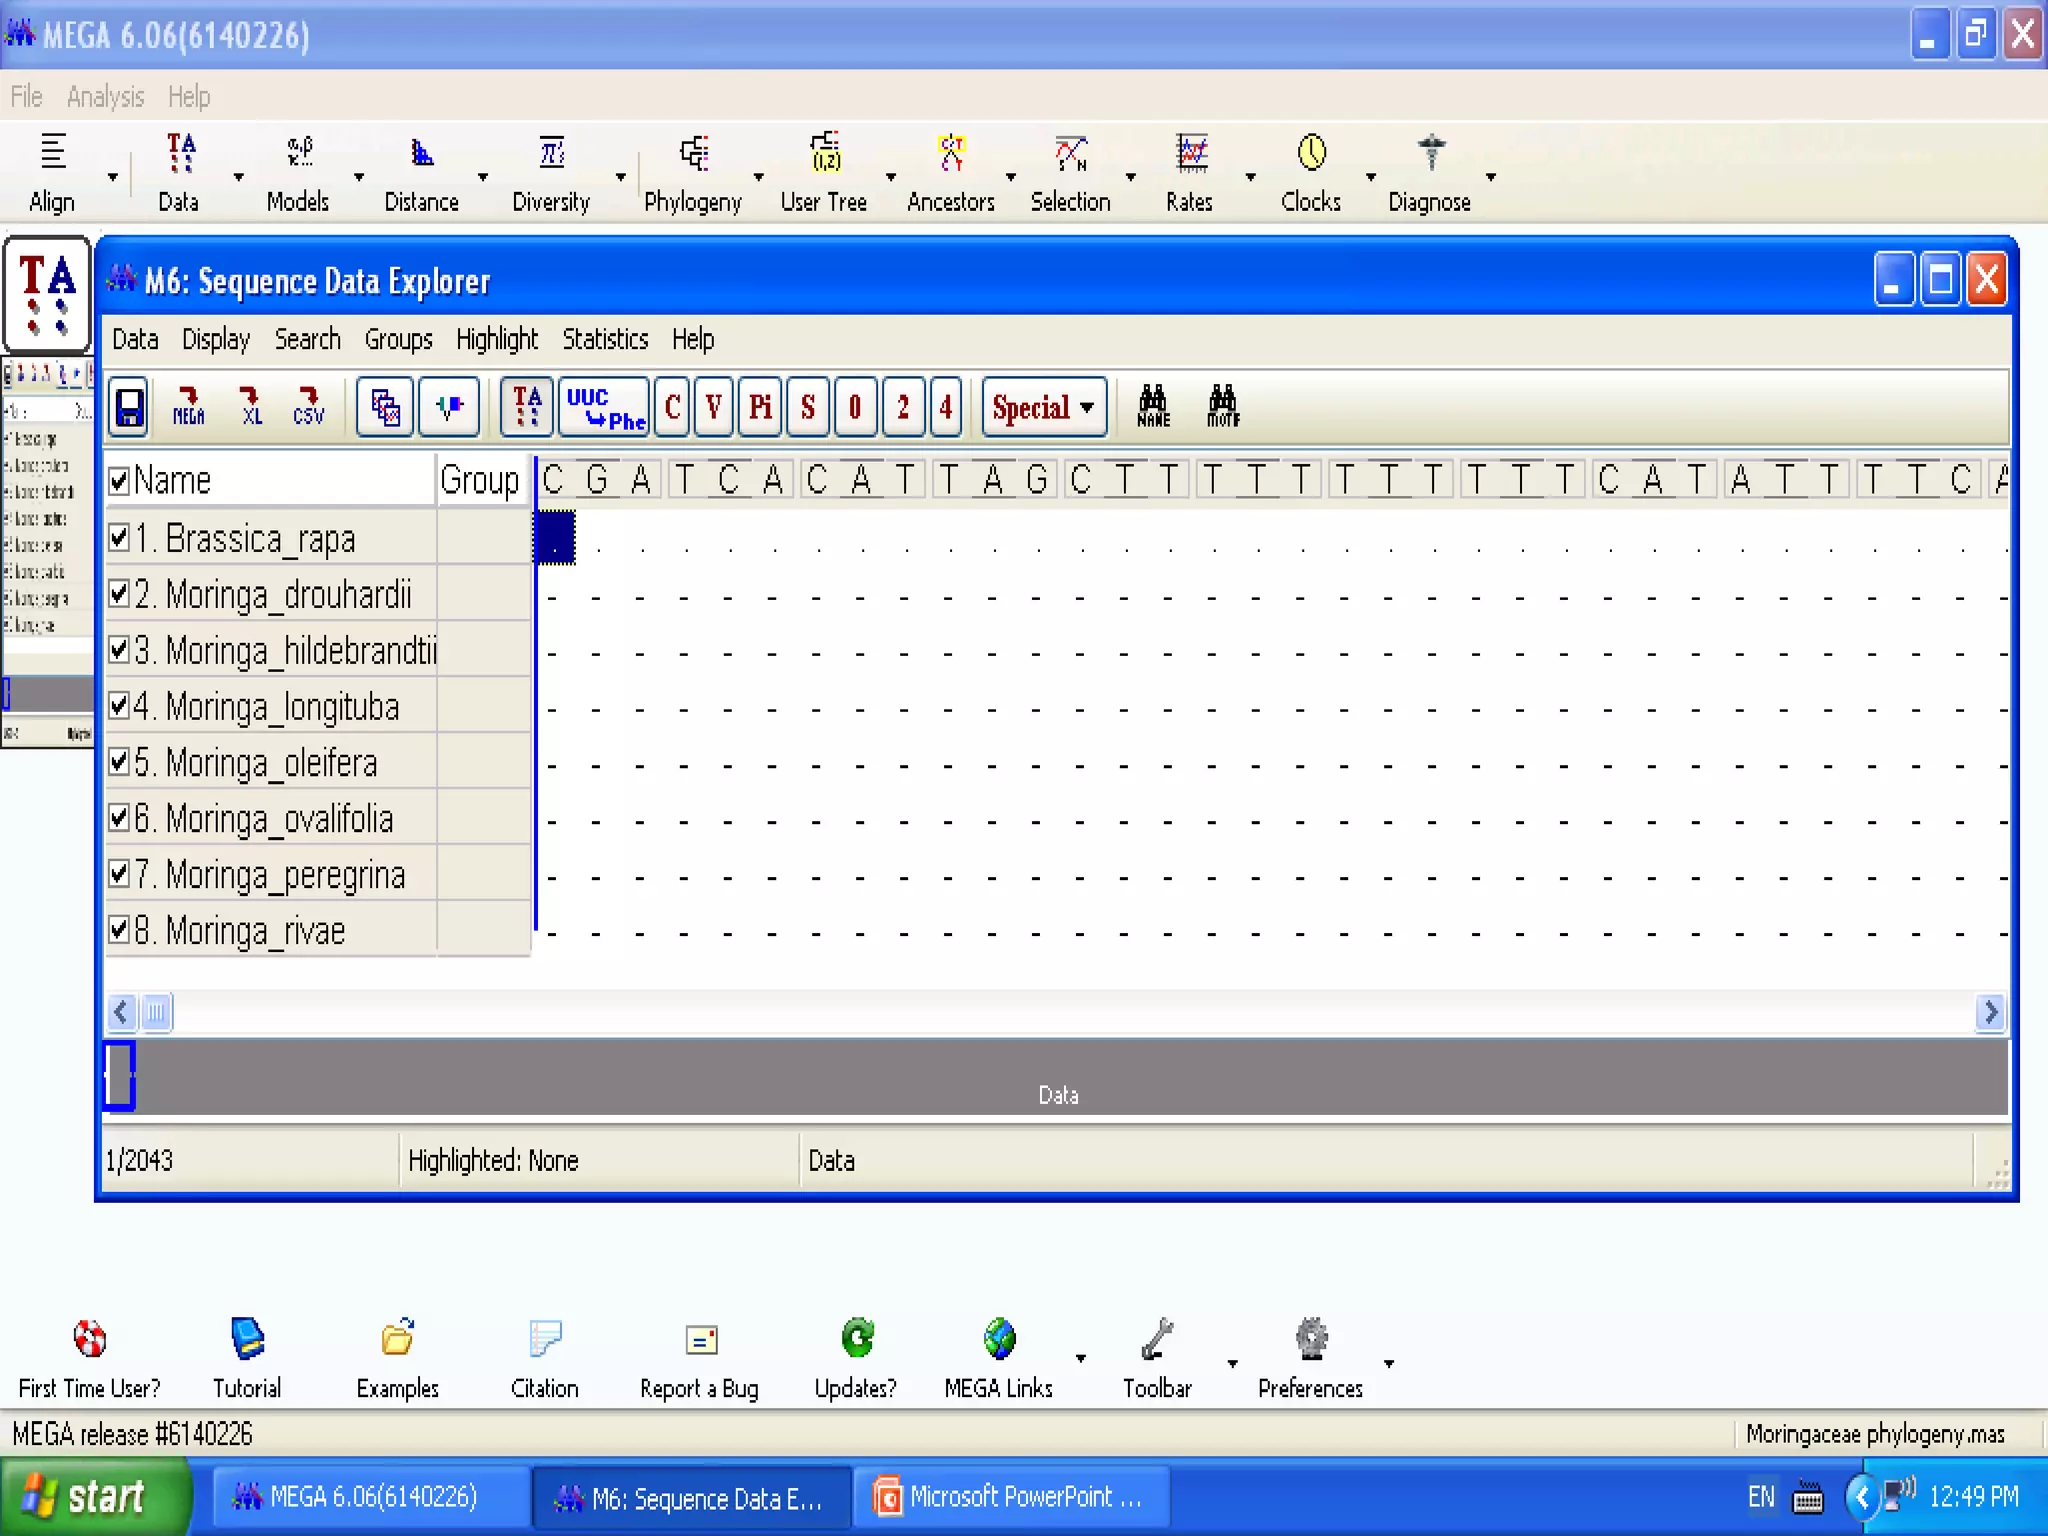Click the select genetic code table icon
The image size is (2048, 1536).
(x=385, y=407)
